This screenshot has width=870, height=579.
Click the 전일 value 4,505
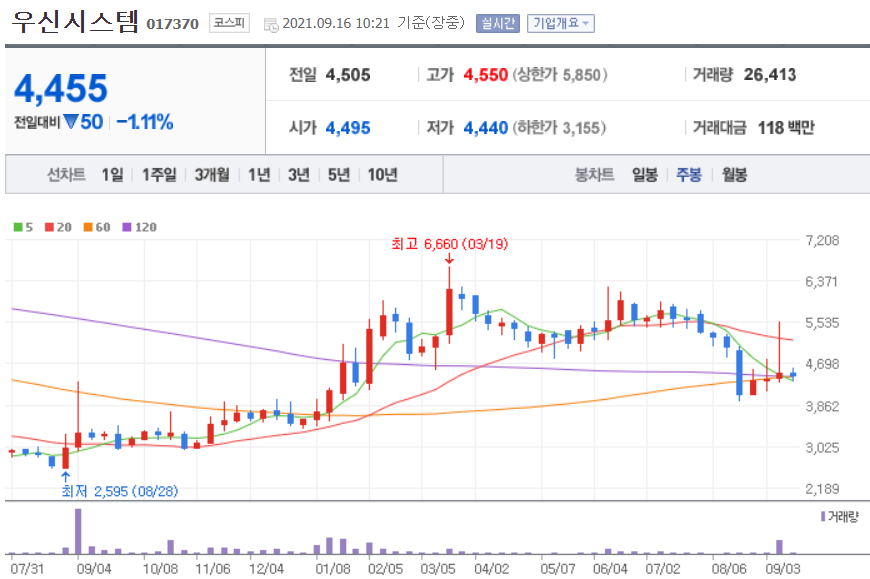point(348,74)
